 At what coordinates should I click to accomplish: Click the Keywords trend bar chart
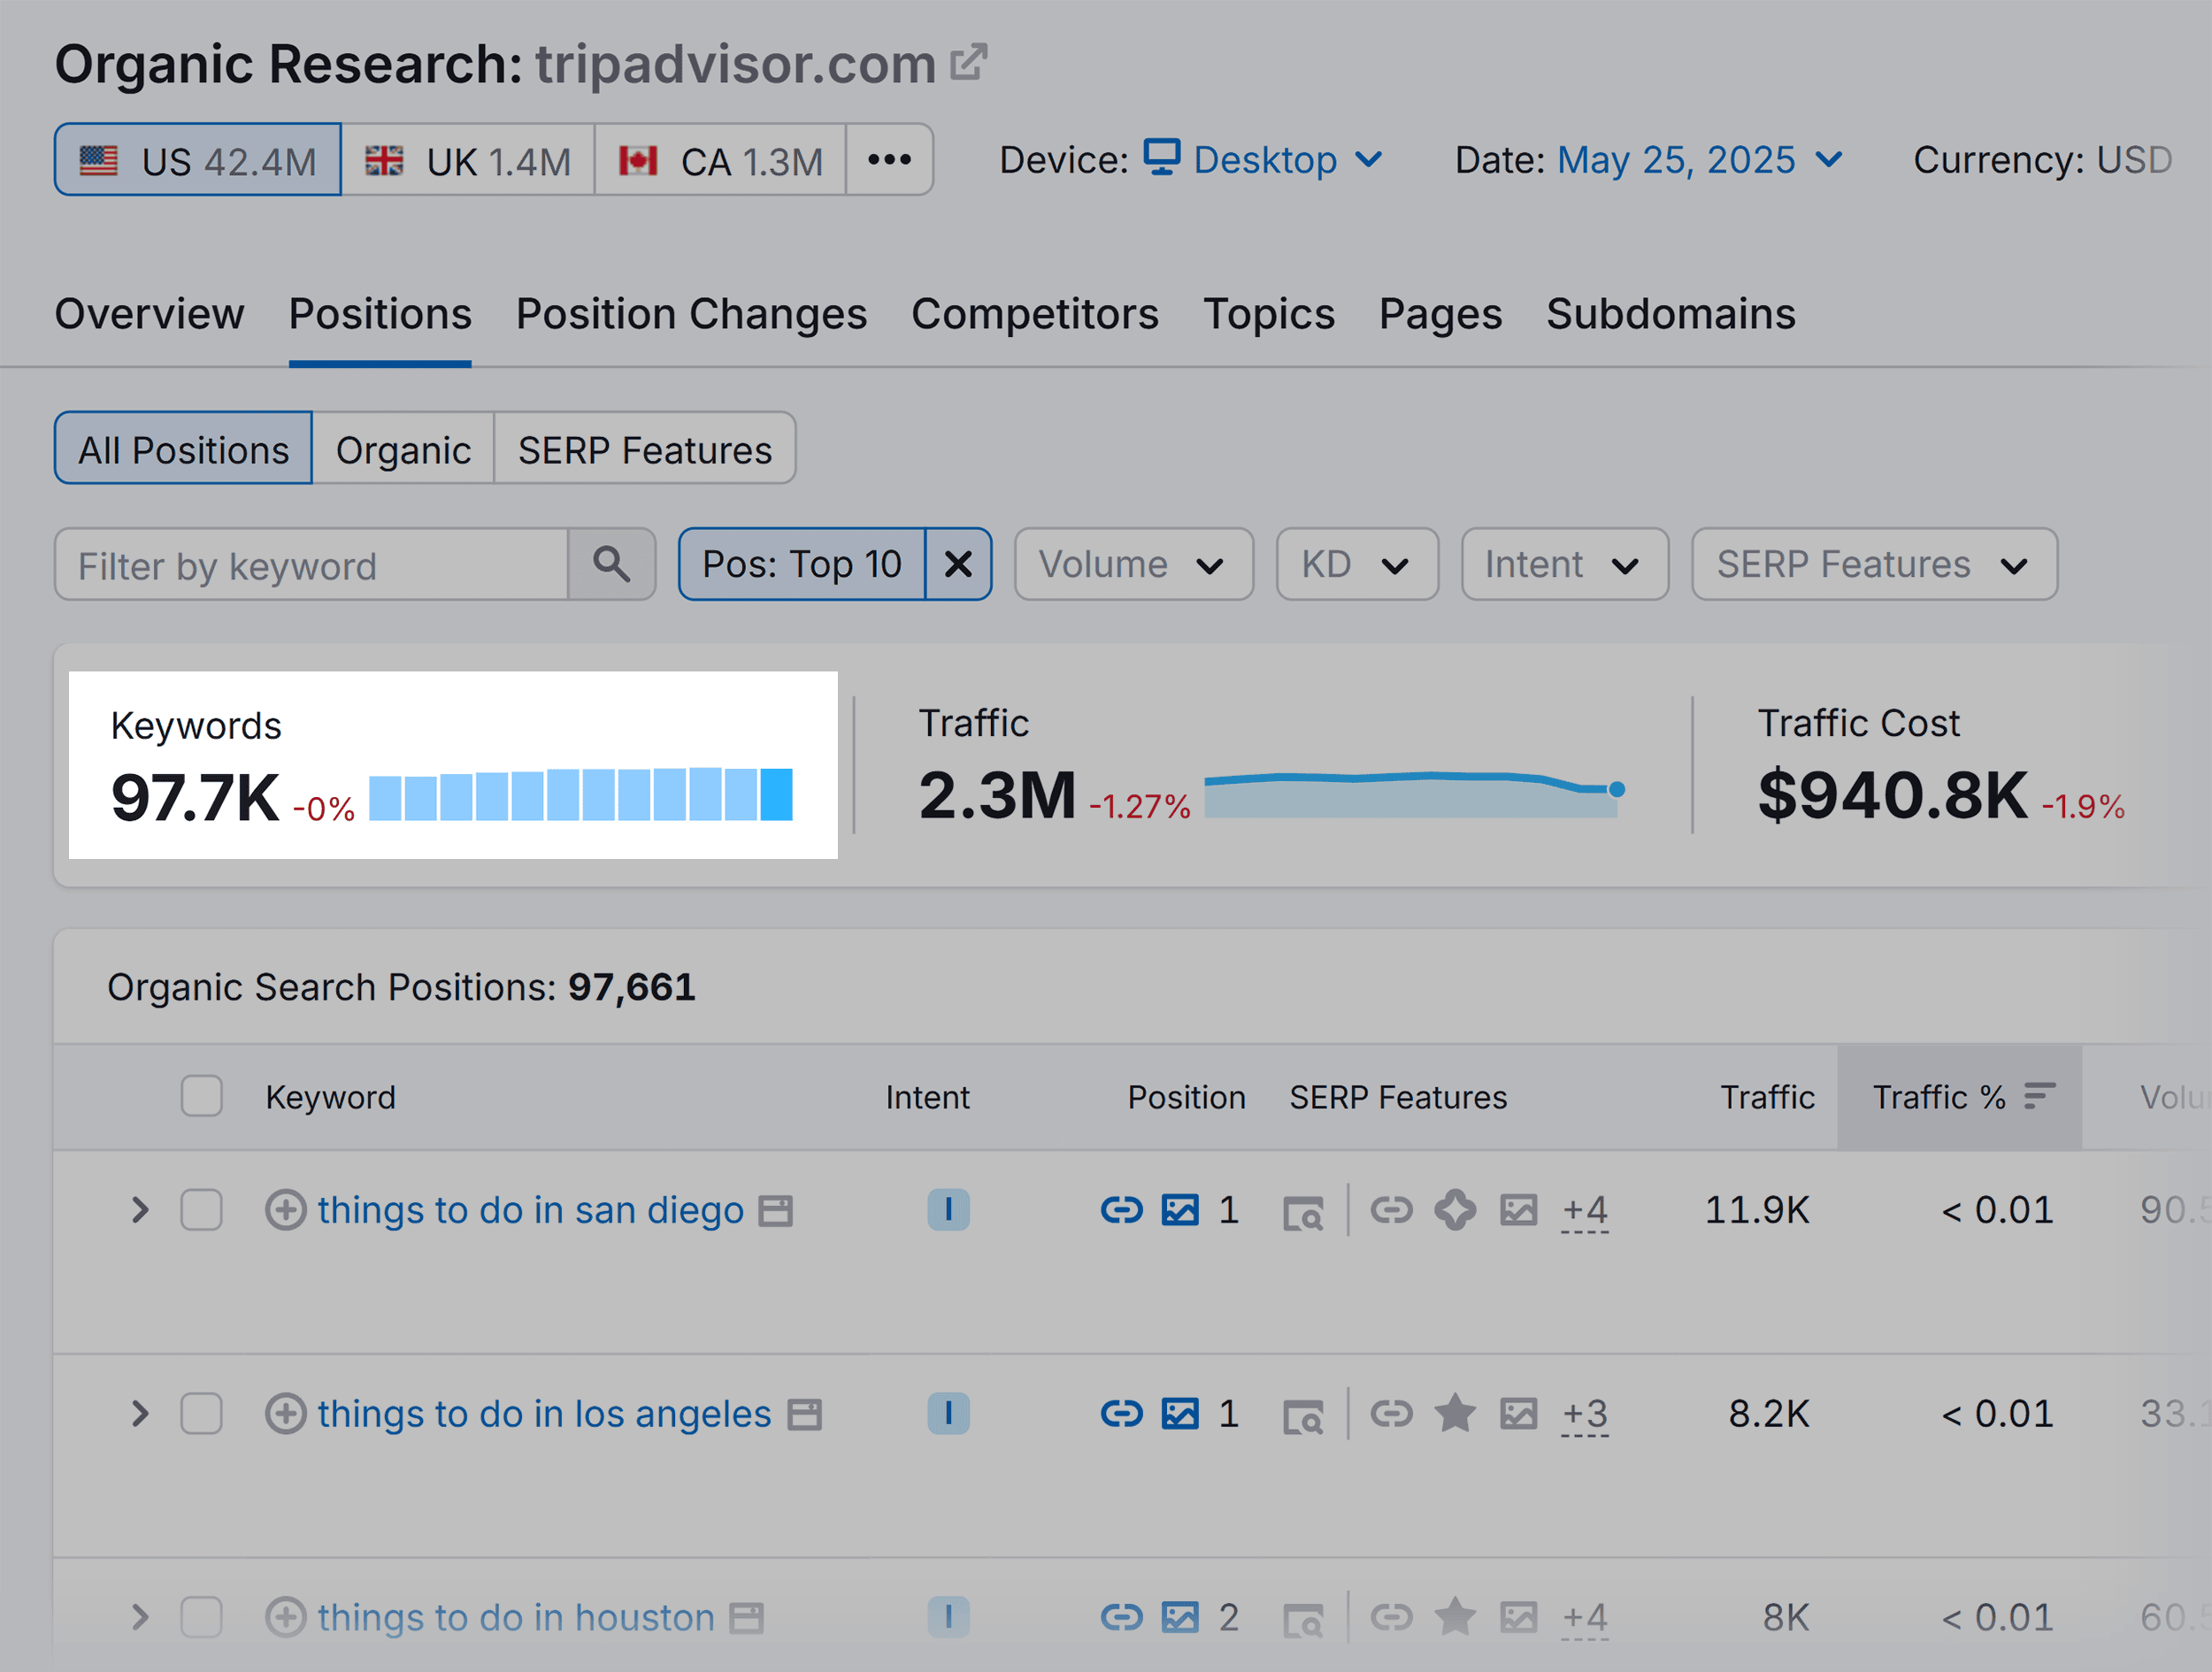[x=581, y=795]
